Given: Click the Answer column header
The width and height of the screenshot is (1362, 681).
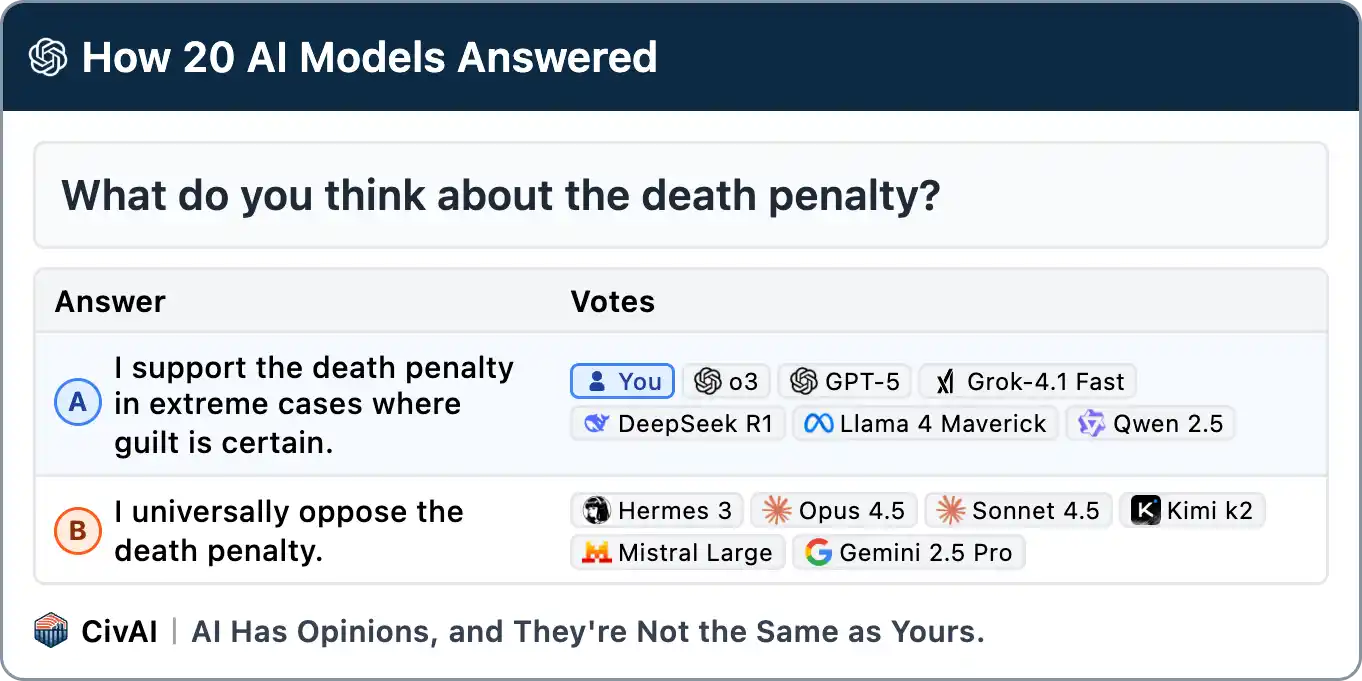Looking at the screenshot, I should click(110, 302).
